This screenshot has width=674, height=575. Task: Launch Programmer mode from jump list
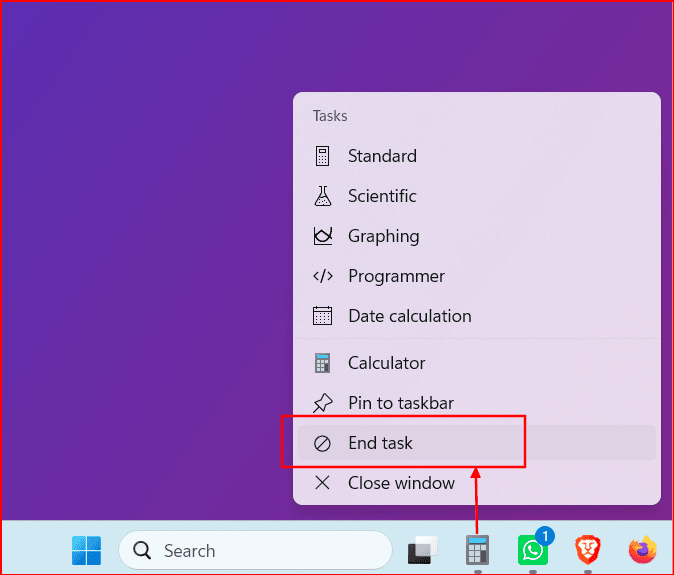[x=477, y=276]
